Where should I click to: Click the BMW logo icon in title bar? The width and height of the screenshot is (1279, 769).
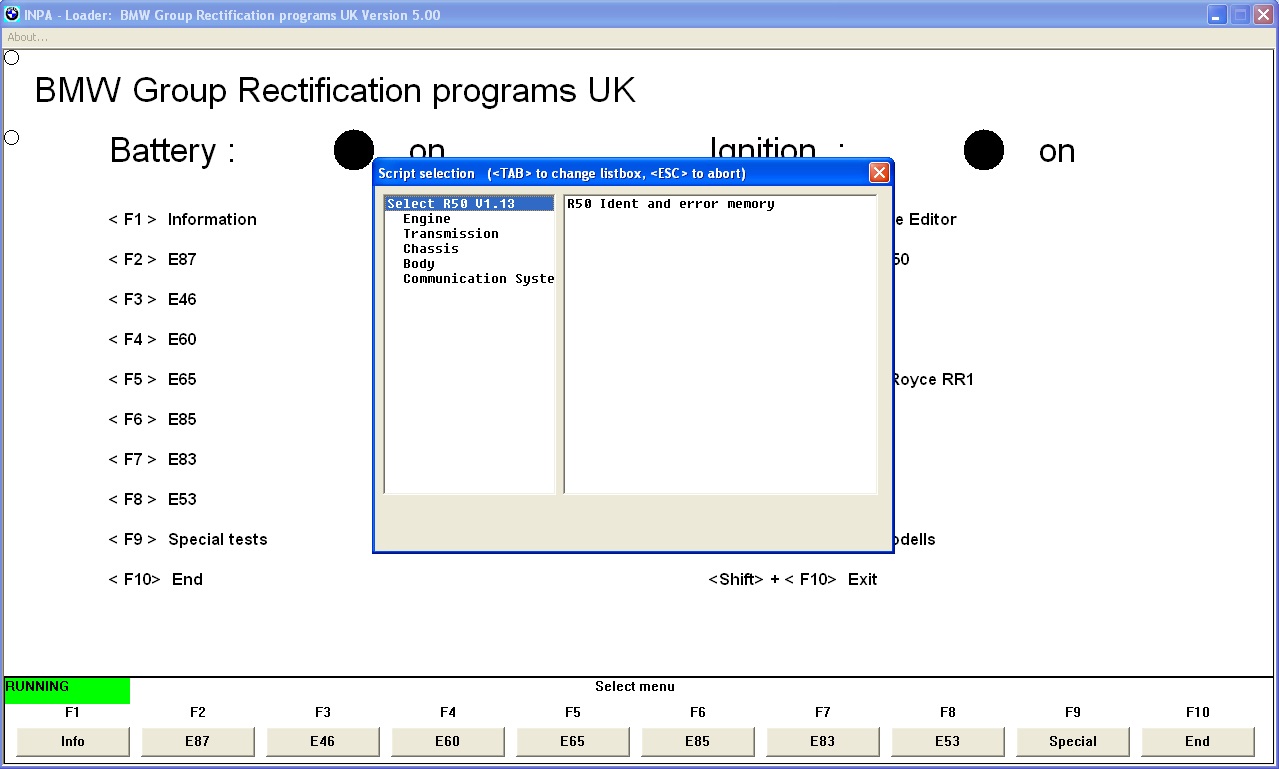12,14
